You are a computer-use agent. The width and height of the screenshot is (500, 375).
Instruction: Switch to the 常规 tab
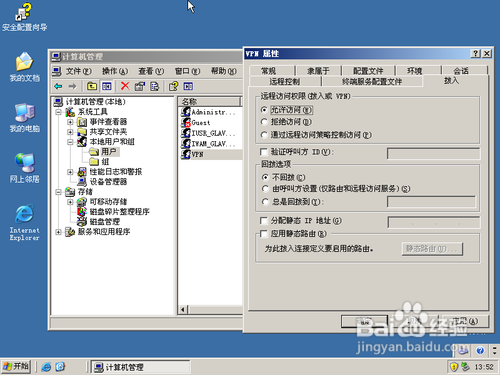(268, 71)
